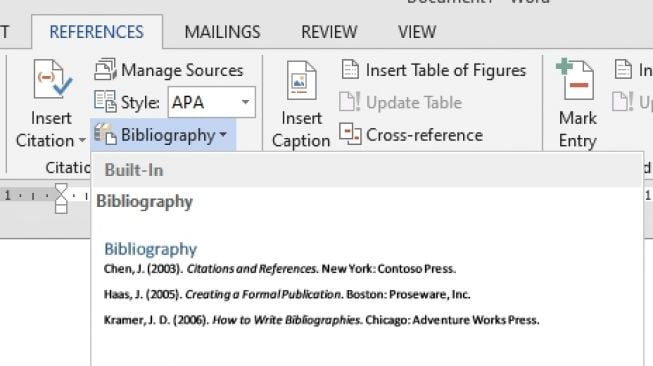Select the built-in Bibliography gallery entry
The width and height of the screenshot is (653, 366).
point(367,276)
